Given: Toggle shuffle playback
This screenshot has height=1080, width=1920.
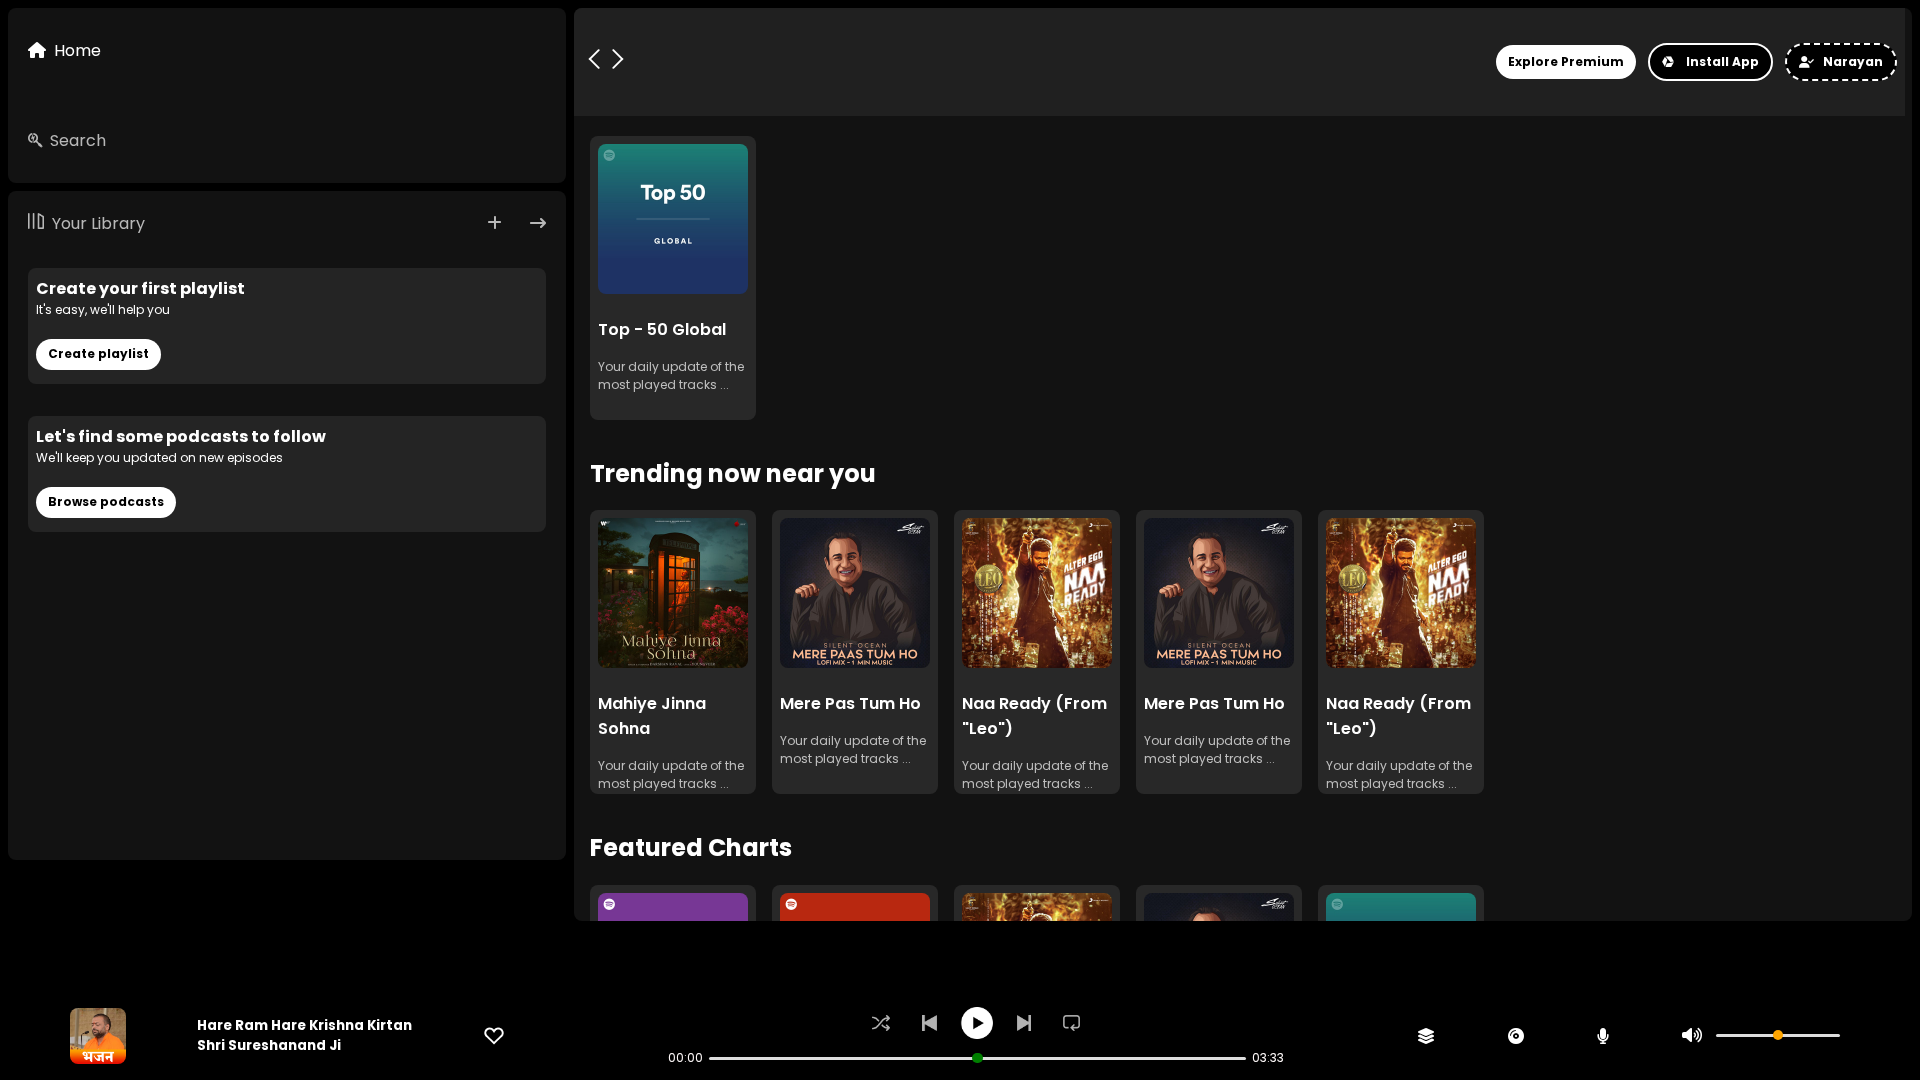Looking at the screenshot, I should [x=881, y=1023].
